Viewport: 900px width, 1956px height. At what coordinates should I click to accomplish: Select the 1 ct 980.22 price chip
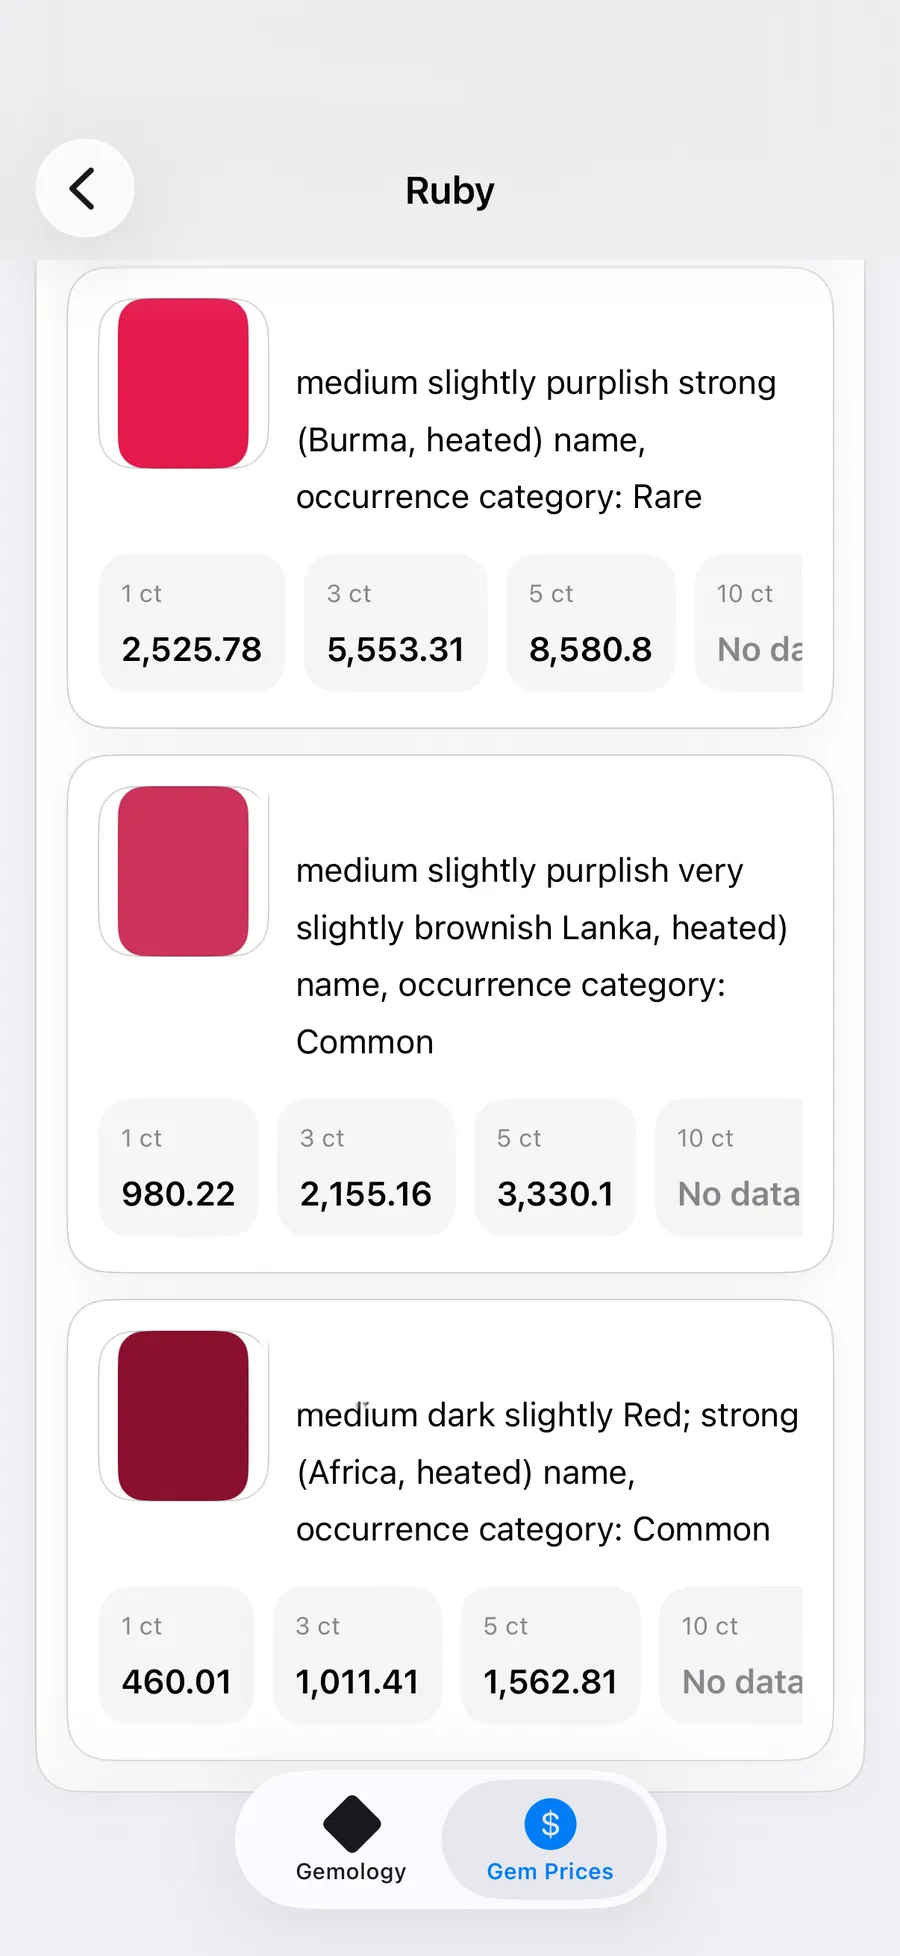(178, 1167)
